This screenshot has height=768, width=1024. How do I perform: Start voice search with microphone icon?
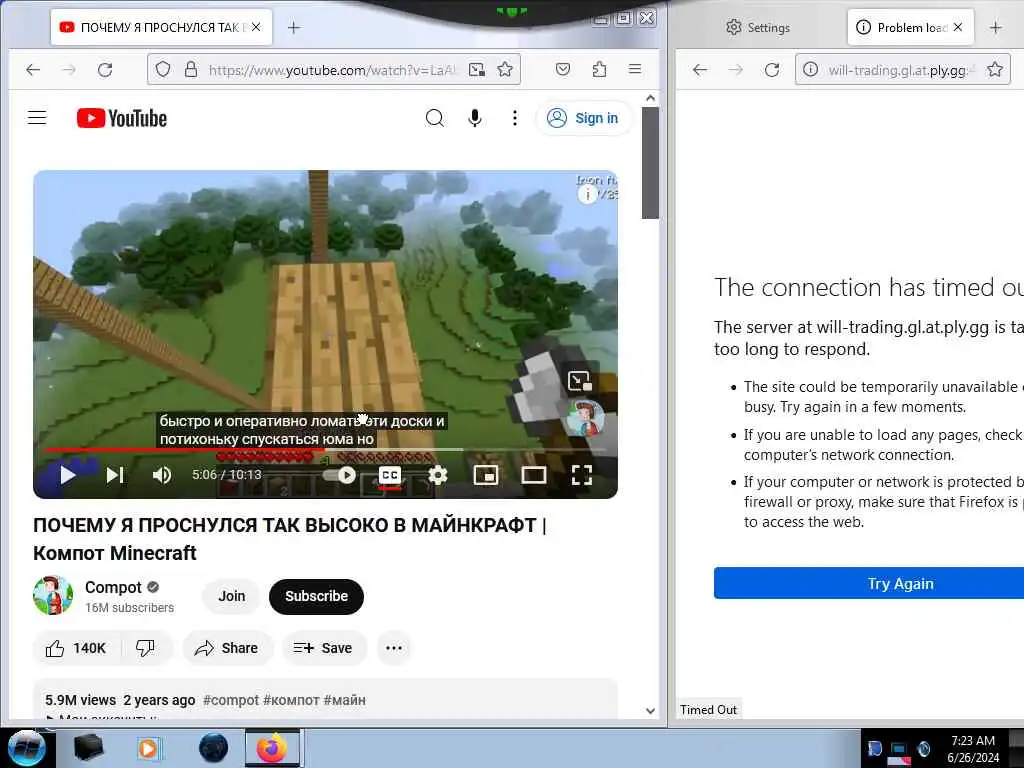(x=475, y=118)
